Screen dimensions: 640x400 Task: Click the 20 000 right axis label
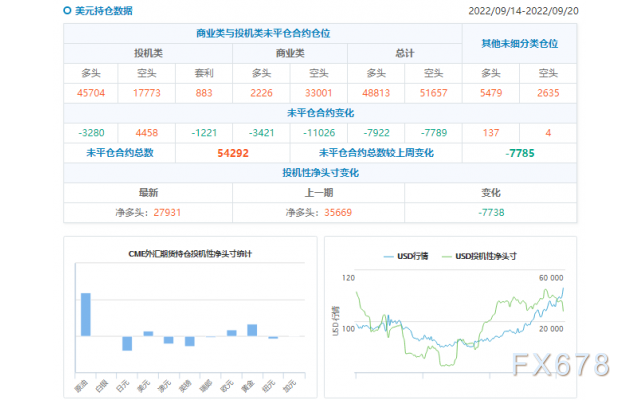point(551,329)
